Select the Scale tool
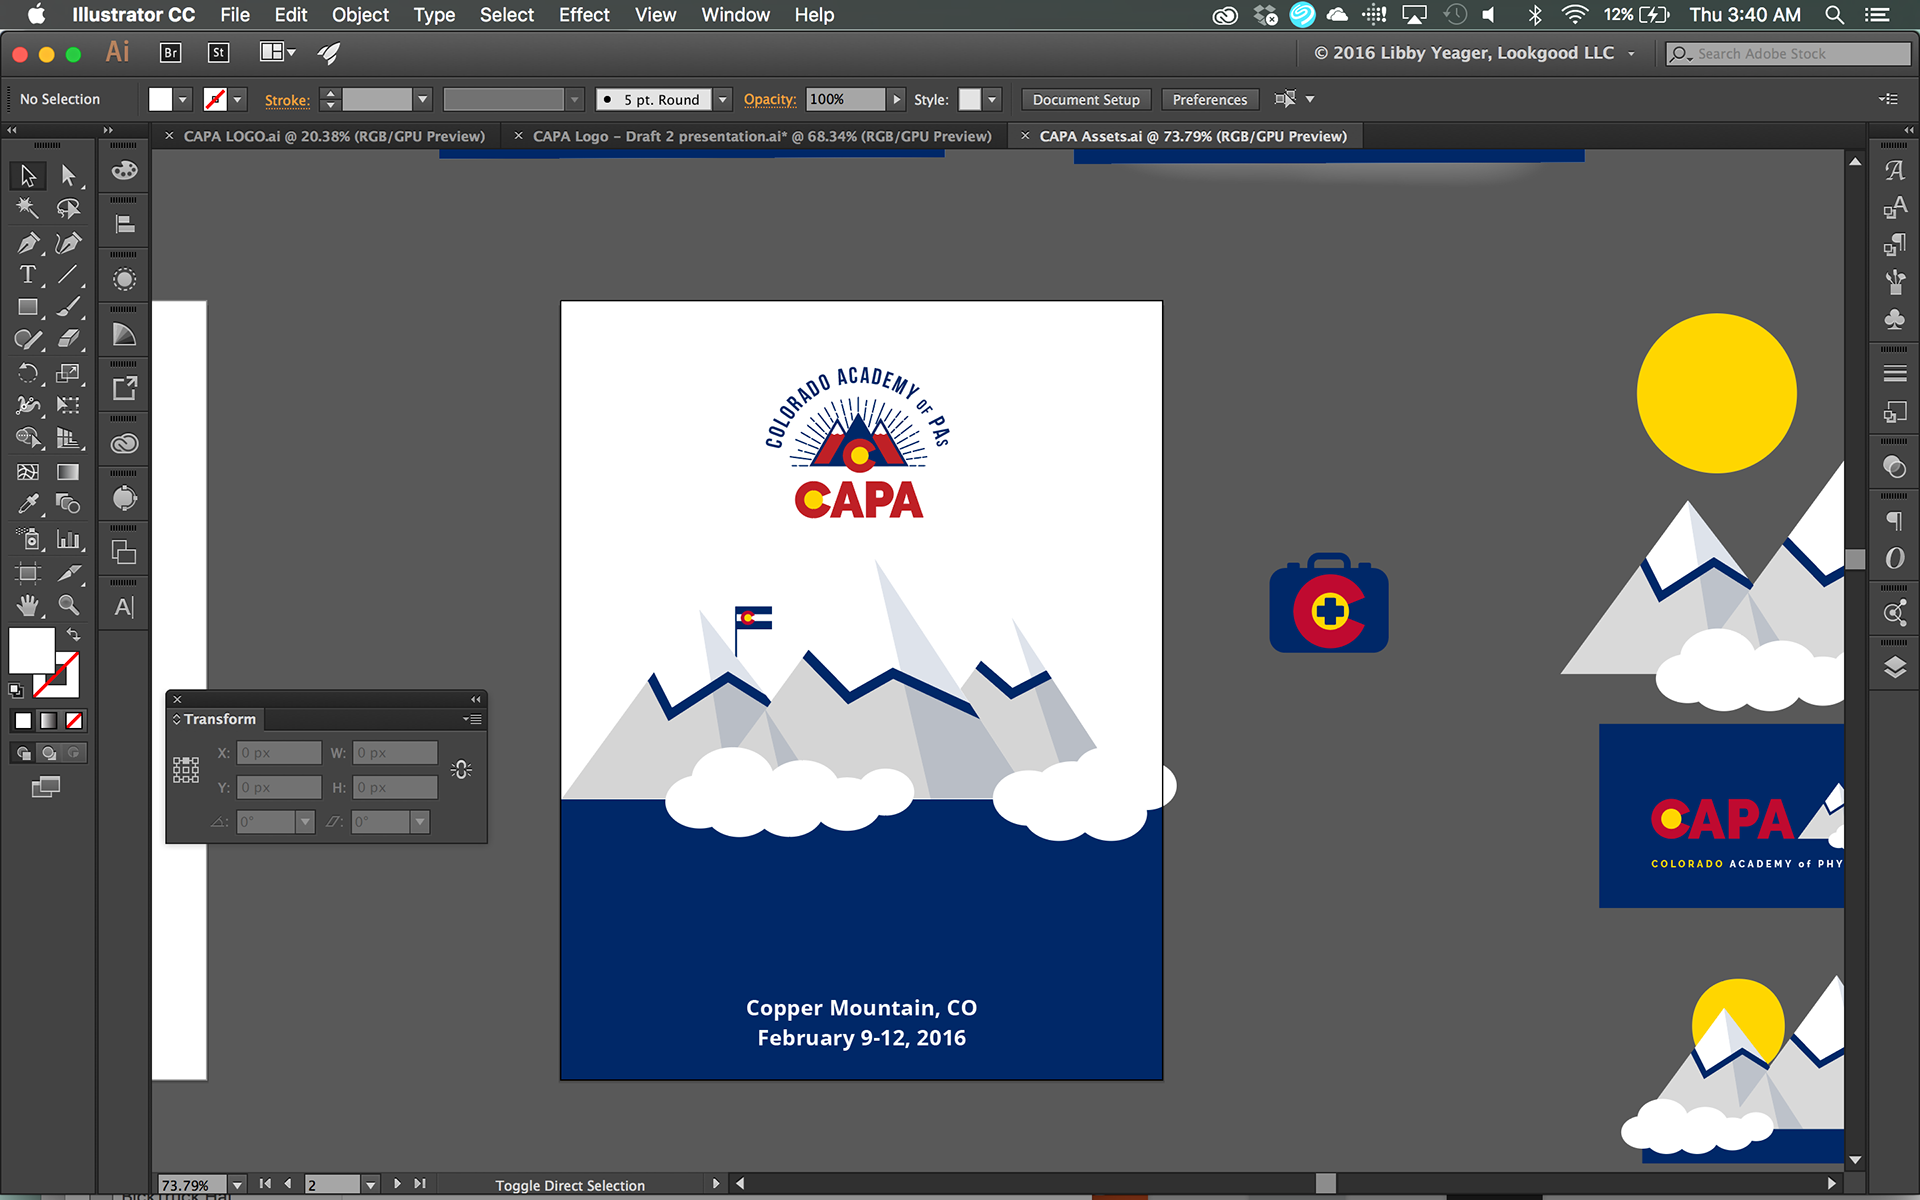This screenshot has width=1920, height=1200. click(68, 373)
